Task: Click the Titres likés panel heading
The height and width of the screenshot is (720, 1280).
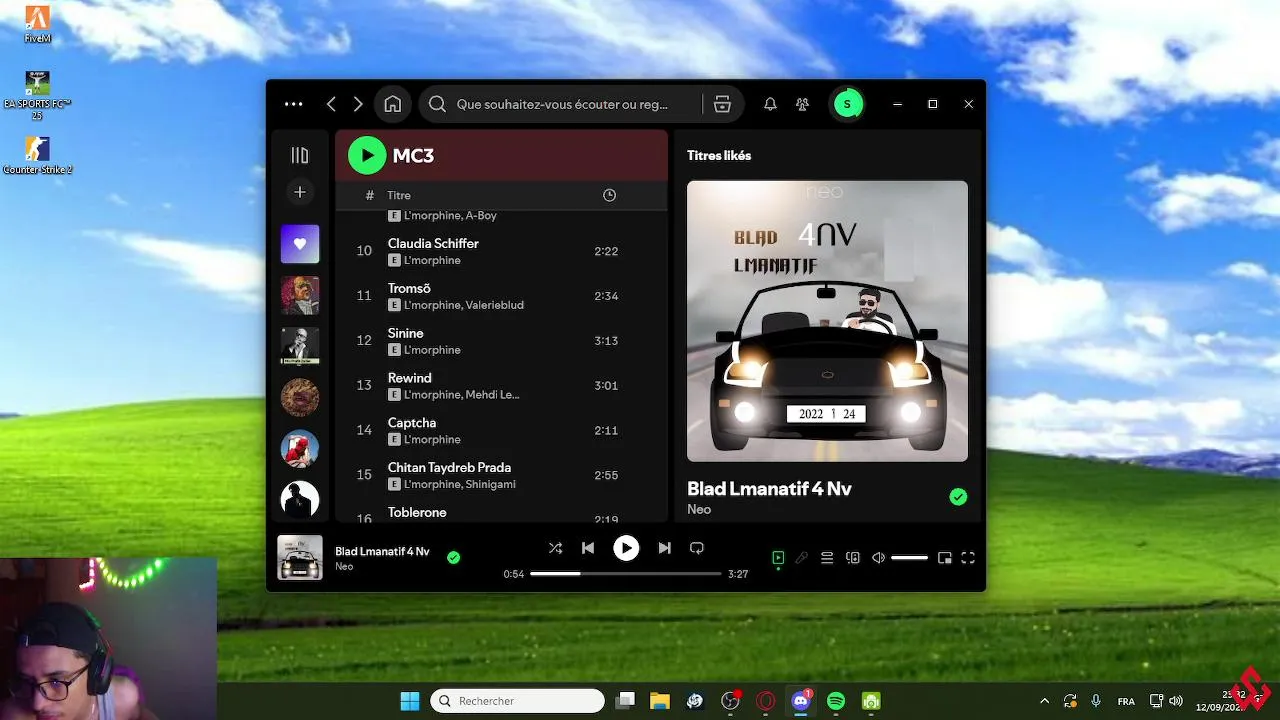Action: click(719, 155)
